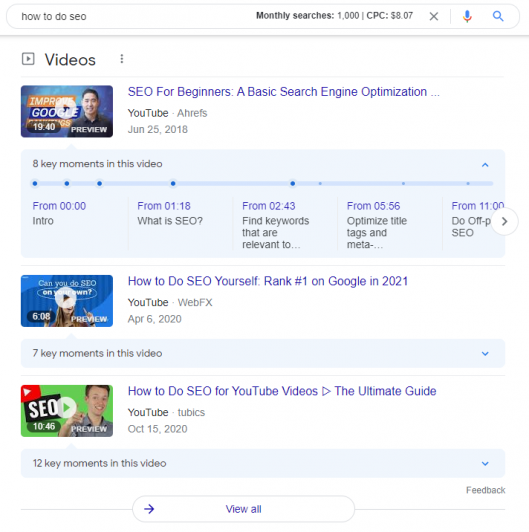
Task: Start voice search with the microphone icon
Action: [467, 16]
